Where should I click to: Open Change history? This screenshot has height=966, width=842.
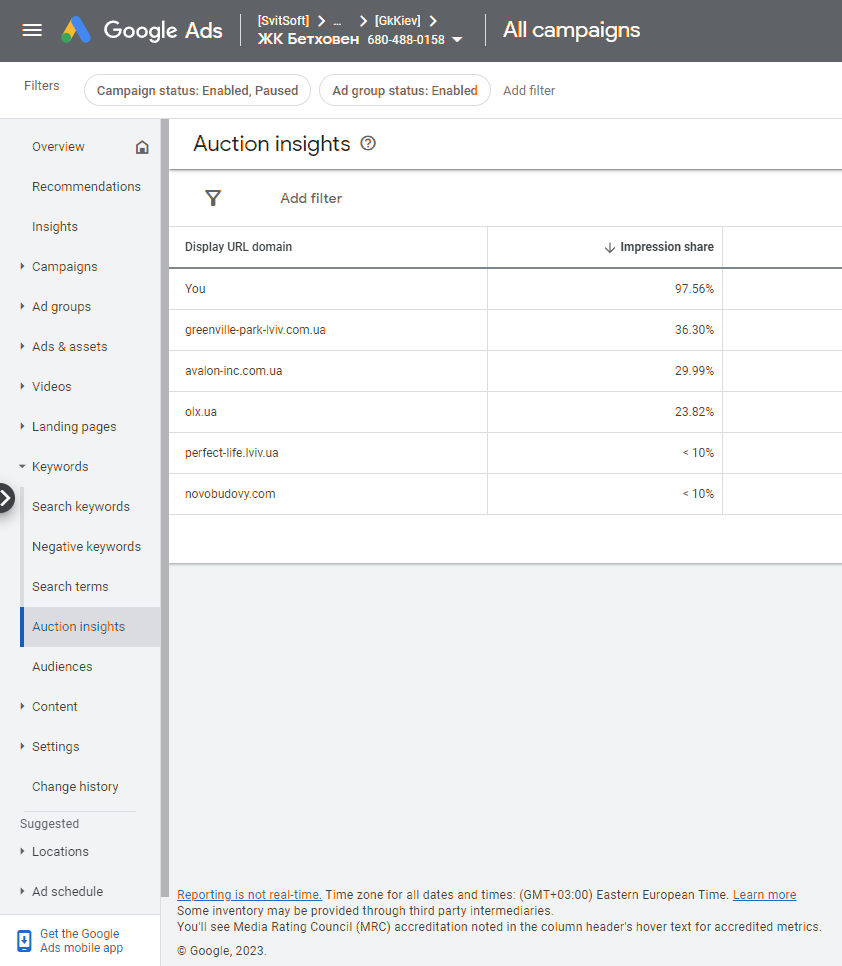tap(75, 787)
